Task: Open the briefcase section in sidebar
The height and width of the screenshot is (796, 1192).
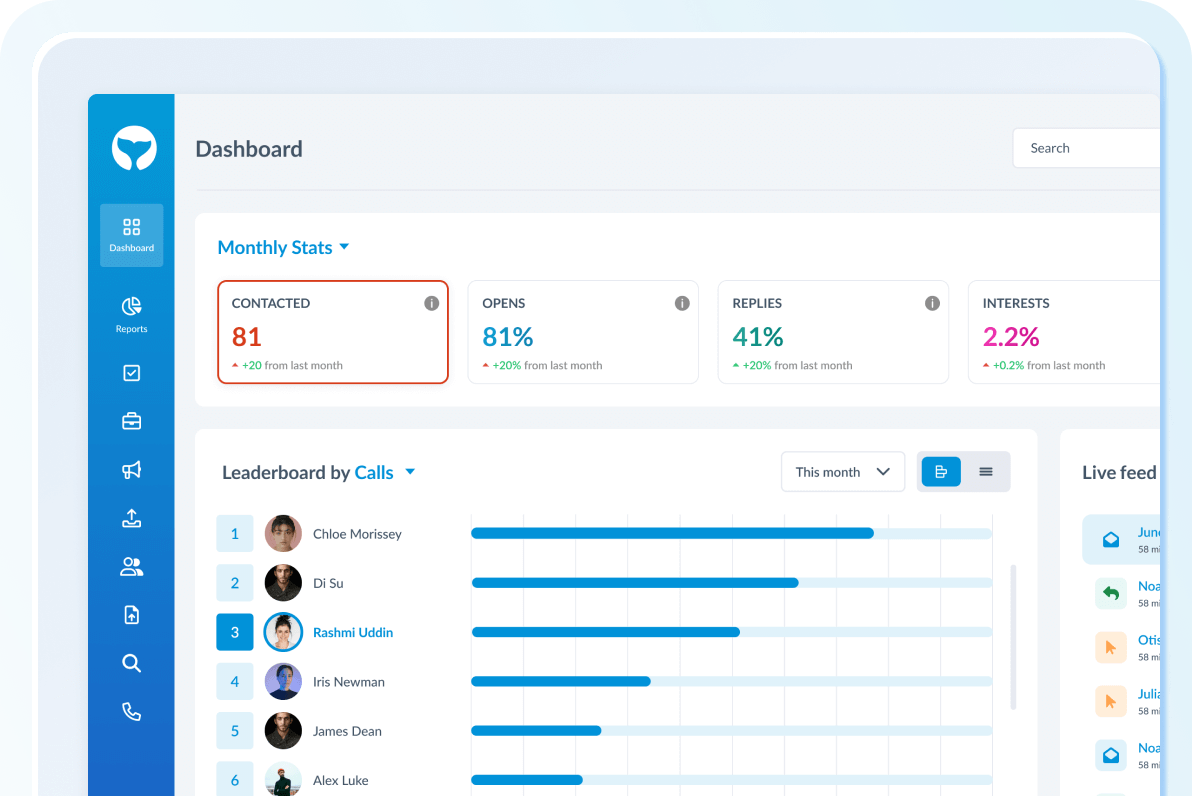Action: (x=131, y=421)
